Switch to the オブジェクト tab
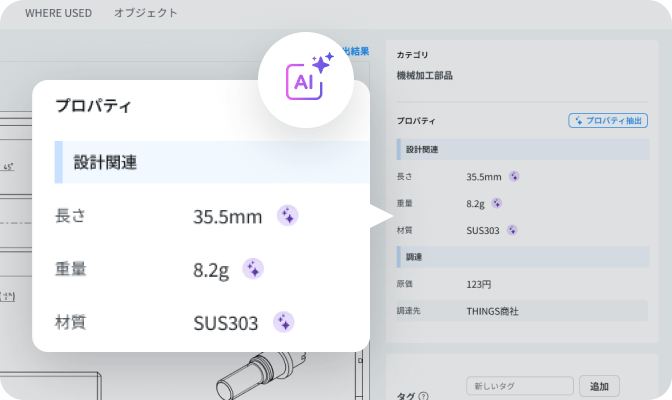 (146, 13)
